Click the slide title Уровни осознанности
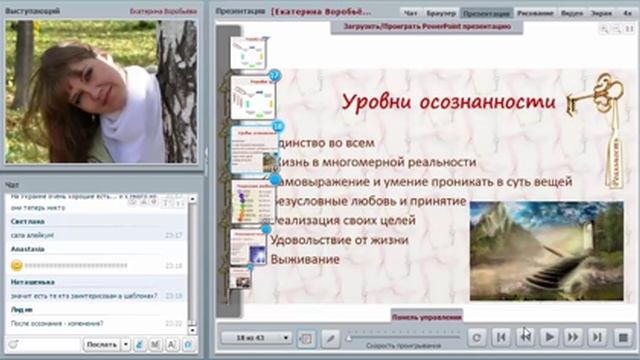This screenshot has height=360, width=640. pos(448,102)
